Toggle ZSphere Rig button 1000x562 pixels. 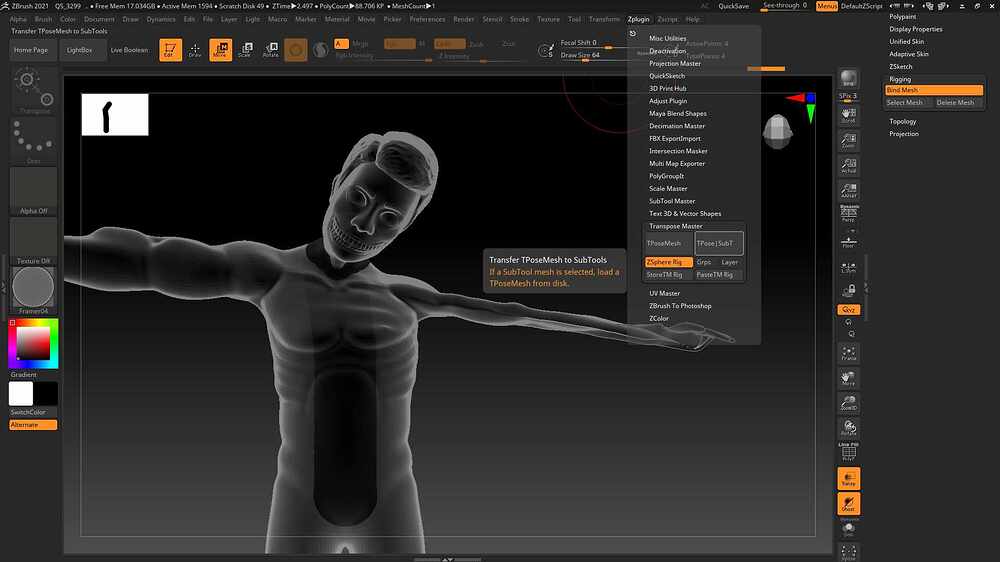pyautogui.click(x=668, y=262)
